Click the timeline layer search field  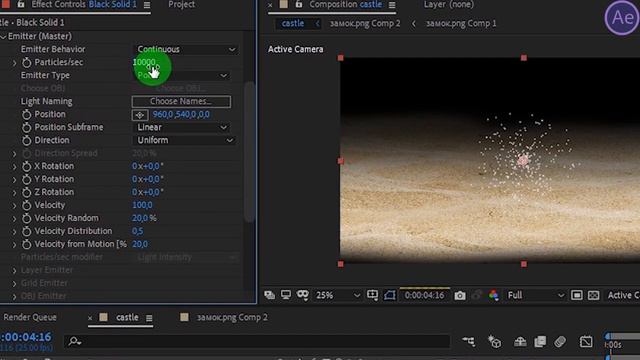coord(257,341)
